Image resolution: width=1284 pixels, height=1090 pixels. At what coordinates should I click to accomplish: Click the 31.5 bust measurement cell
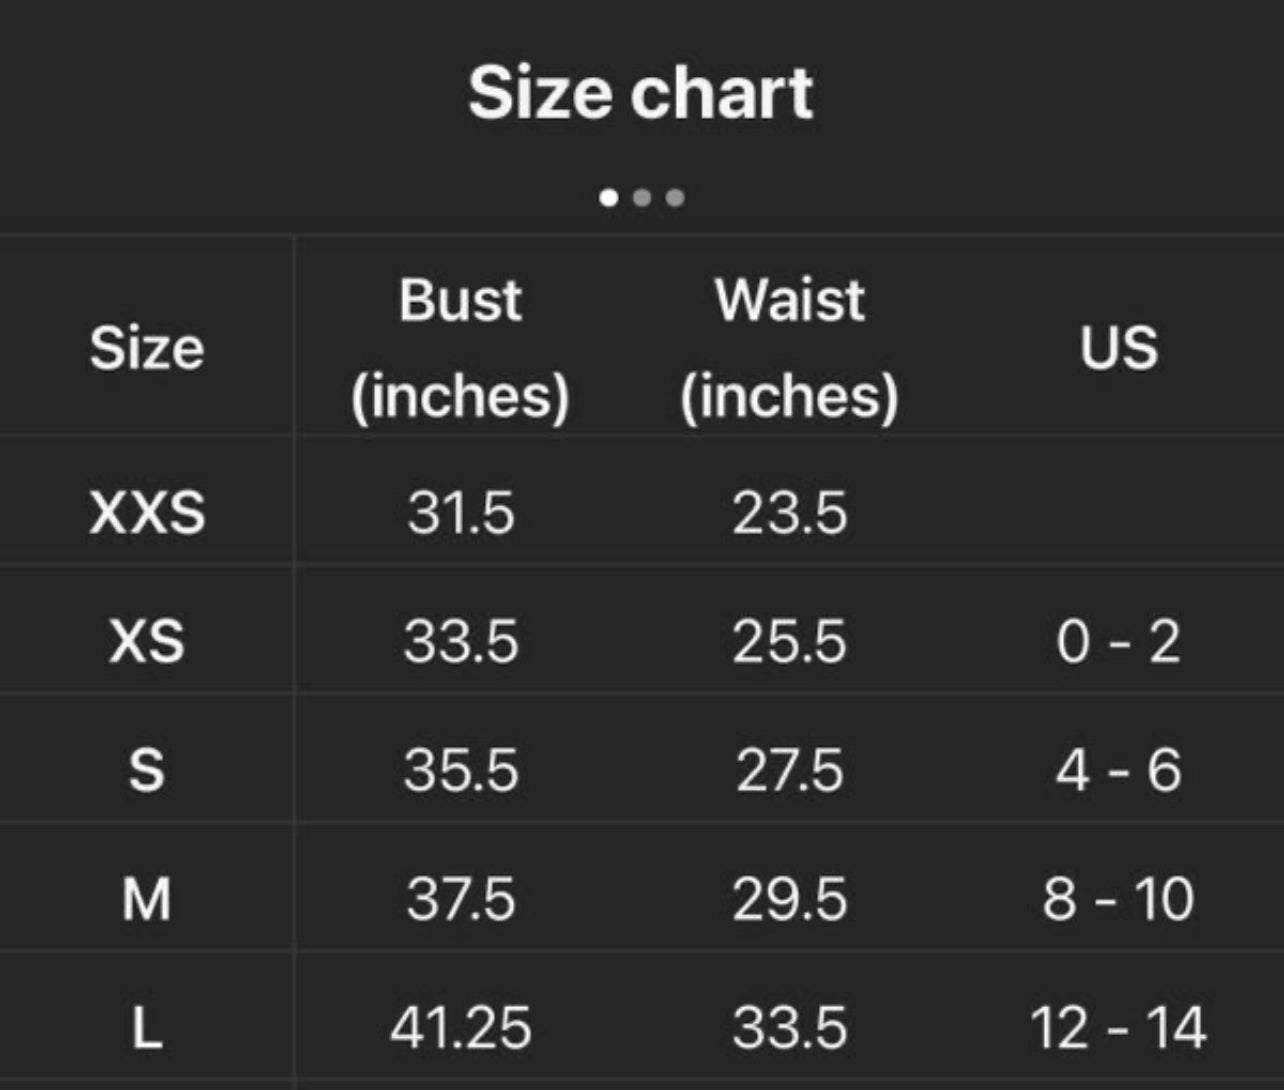pyautogui.click(x=460, y=513)
